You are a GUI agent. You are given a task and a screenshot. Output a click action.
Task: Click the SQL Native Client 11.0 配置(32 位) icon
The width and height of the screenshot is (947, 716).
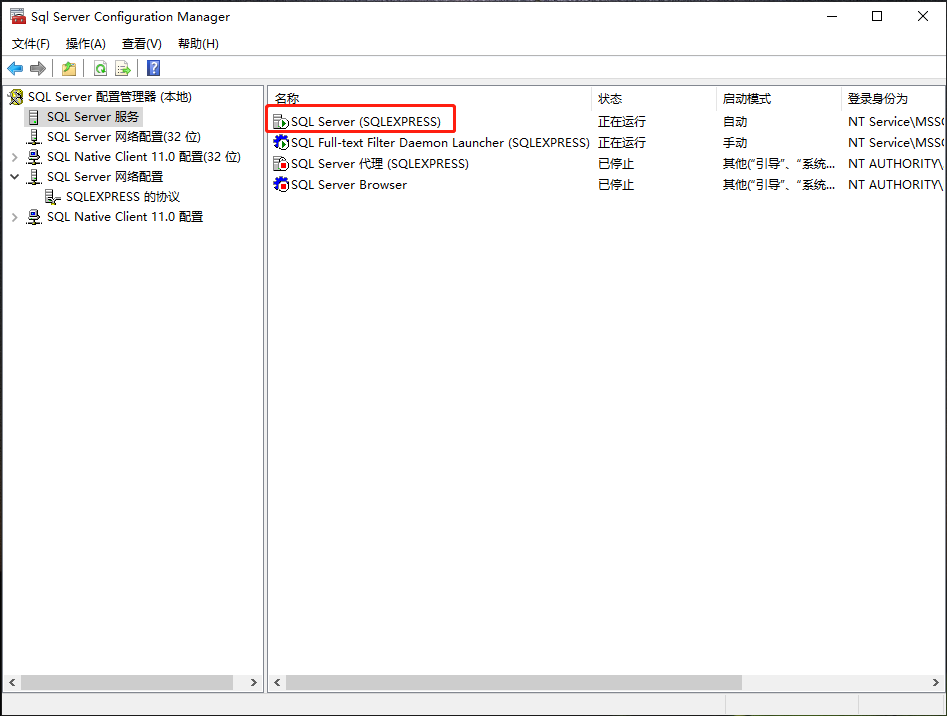click(34, 157)
